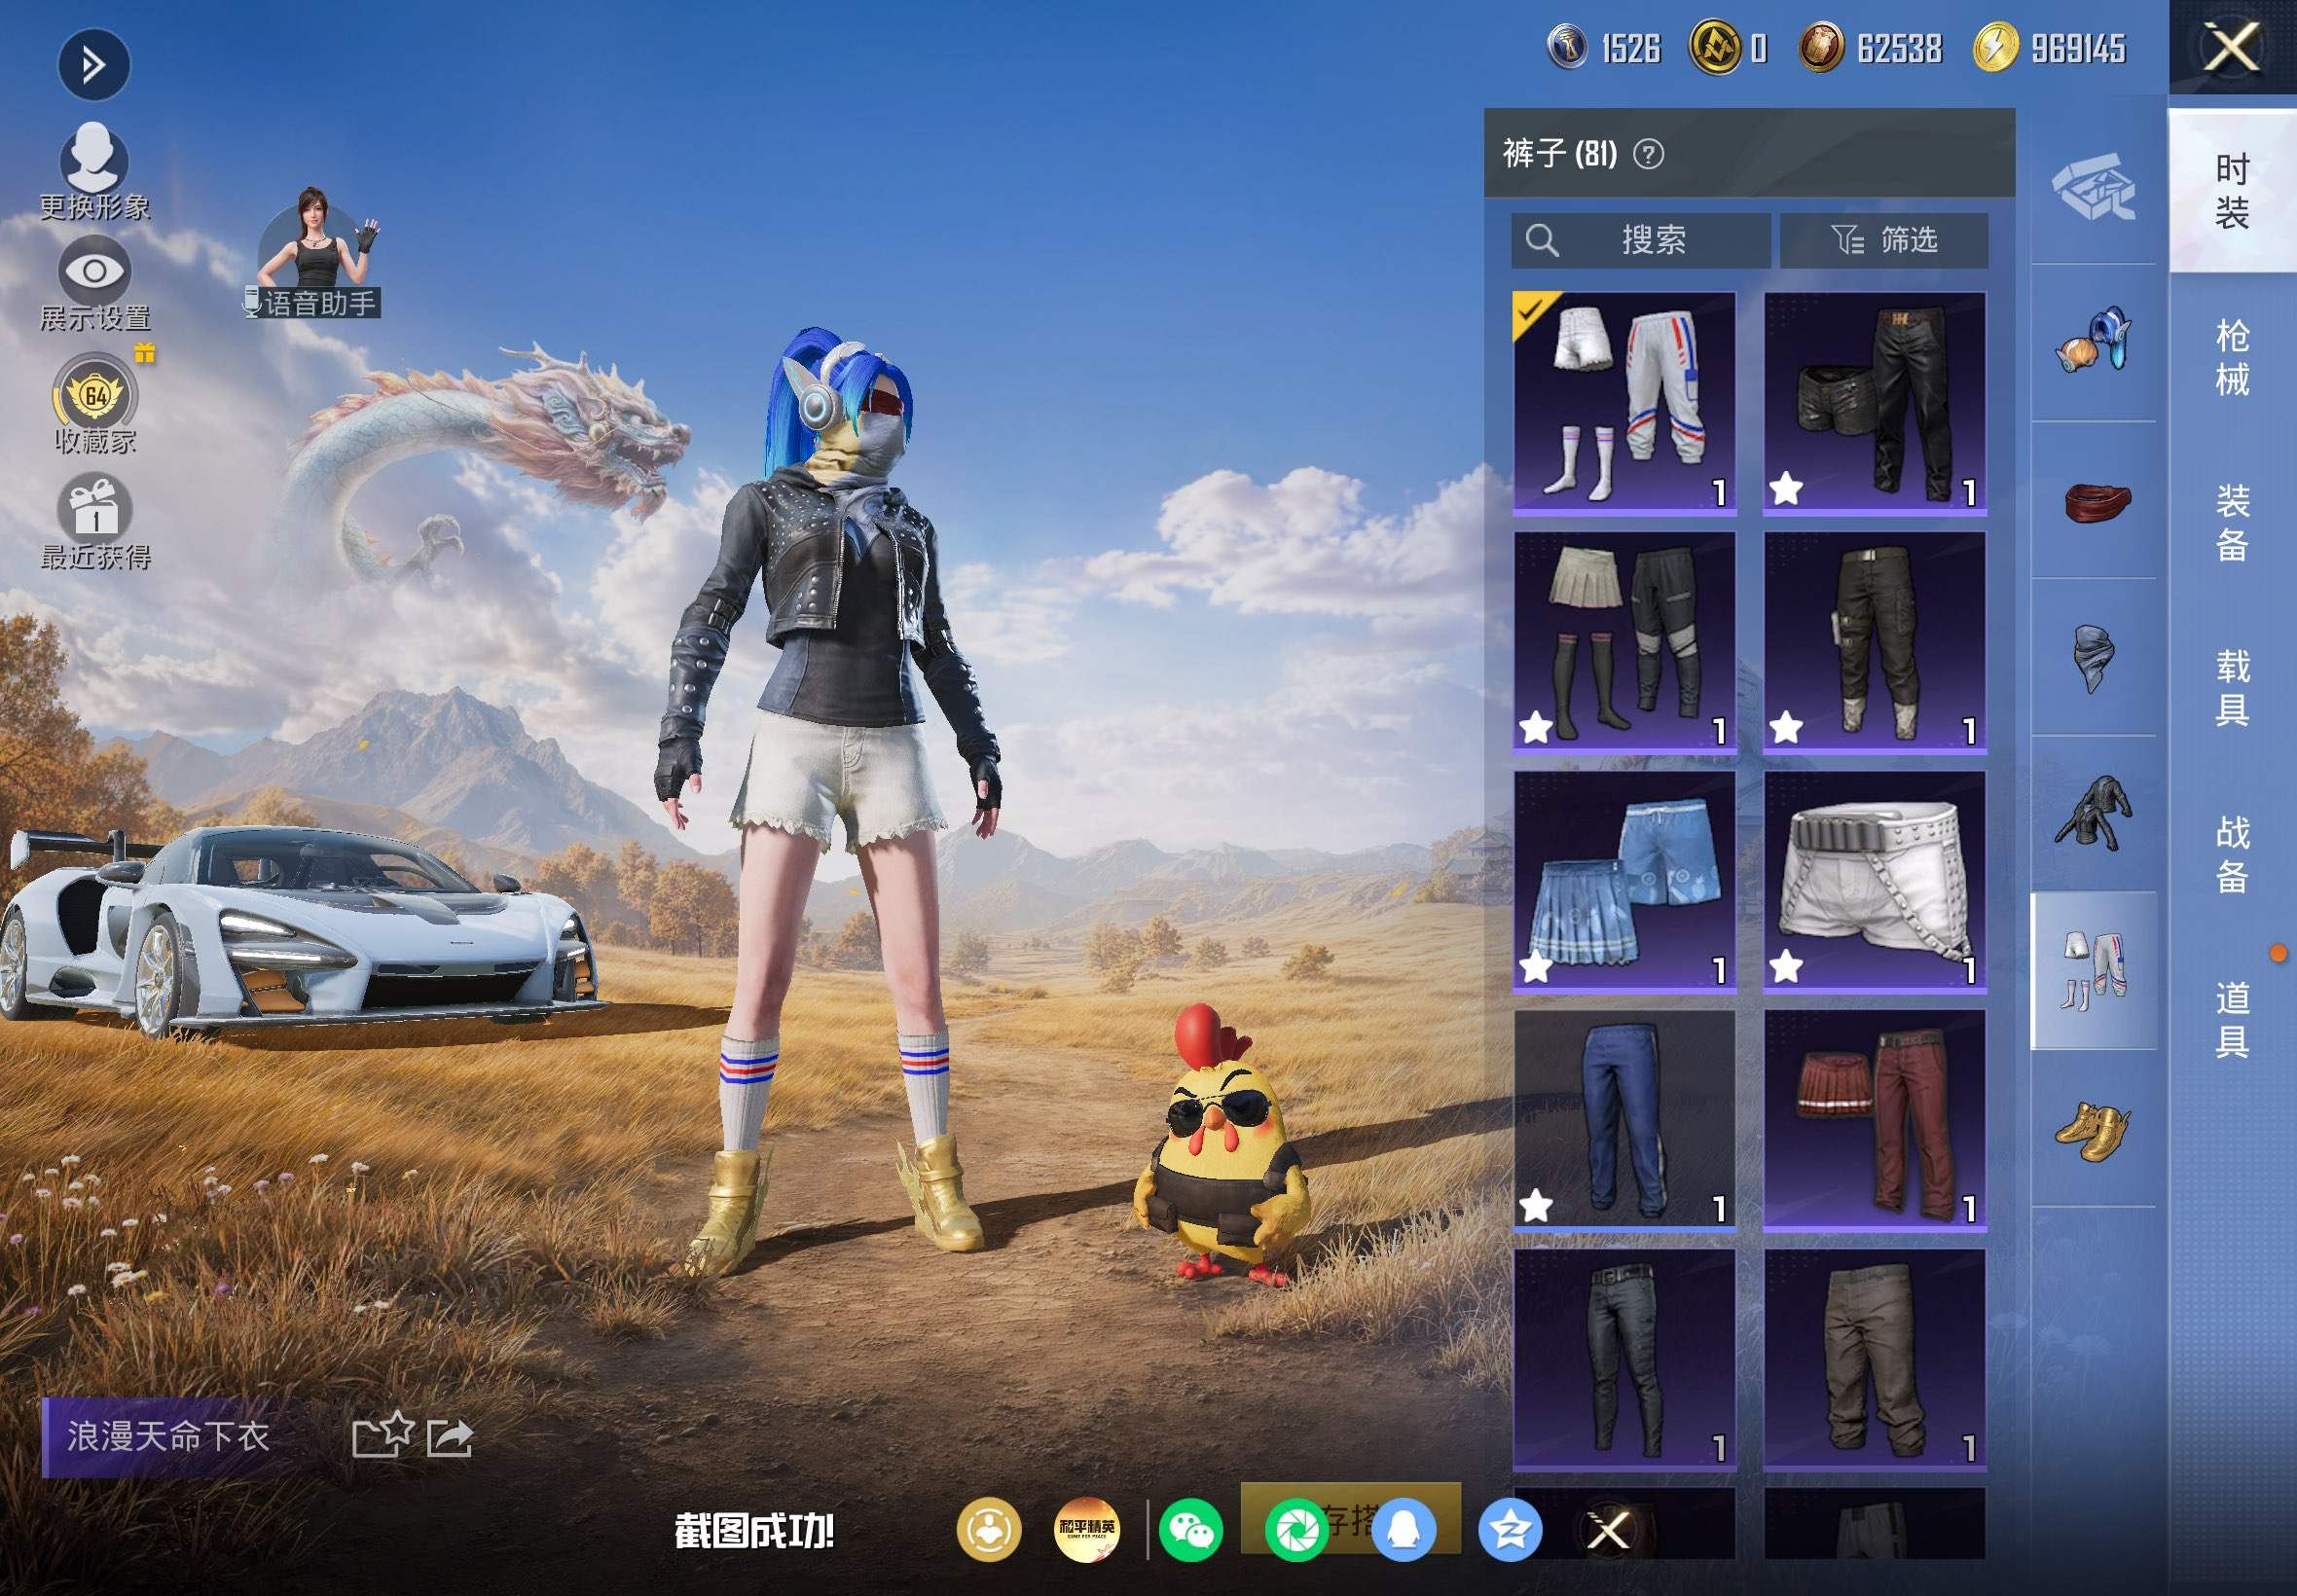The height and width of the screenshot is (1596, 2297).
Task: Open the pants category icon
Action: coord(2093,971)
